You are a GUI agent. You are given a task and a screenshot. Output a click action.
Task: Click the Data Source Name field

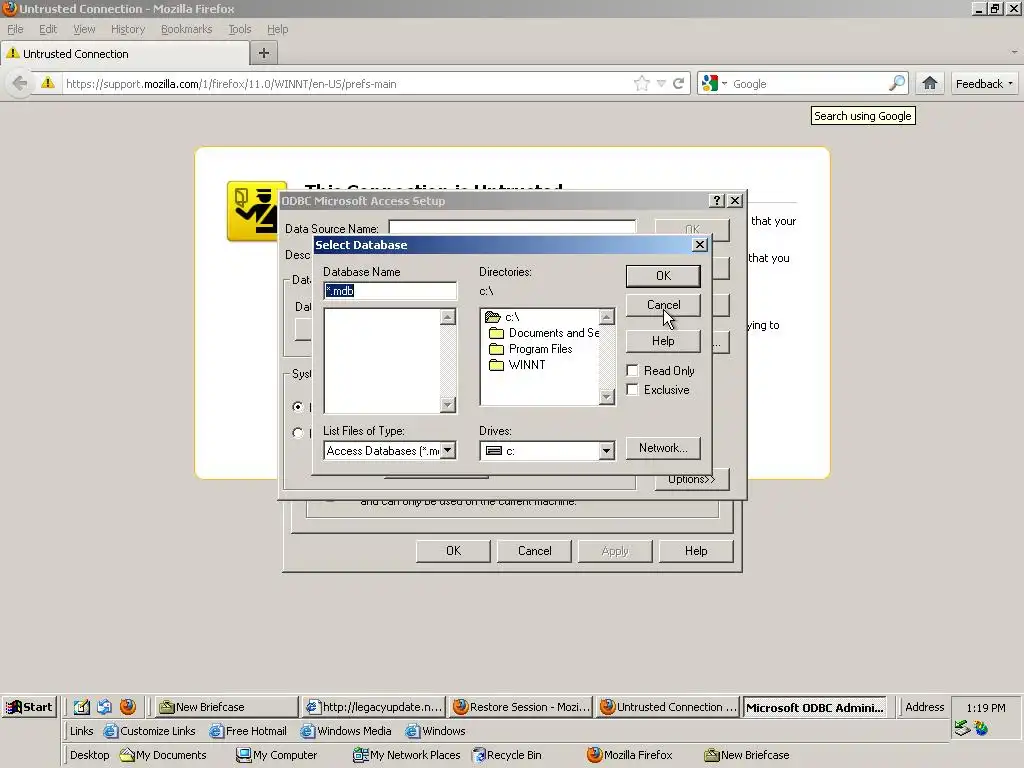point(512,227)
